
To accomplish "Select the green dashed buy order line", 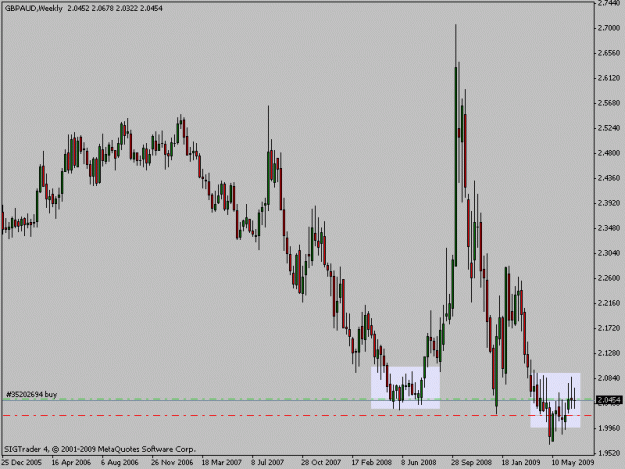I will (x=298, y=399).
